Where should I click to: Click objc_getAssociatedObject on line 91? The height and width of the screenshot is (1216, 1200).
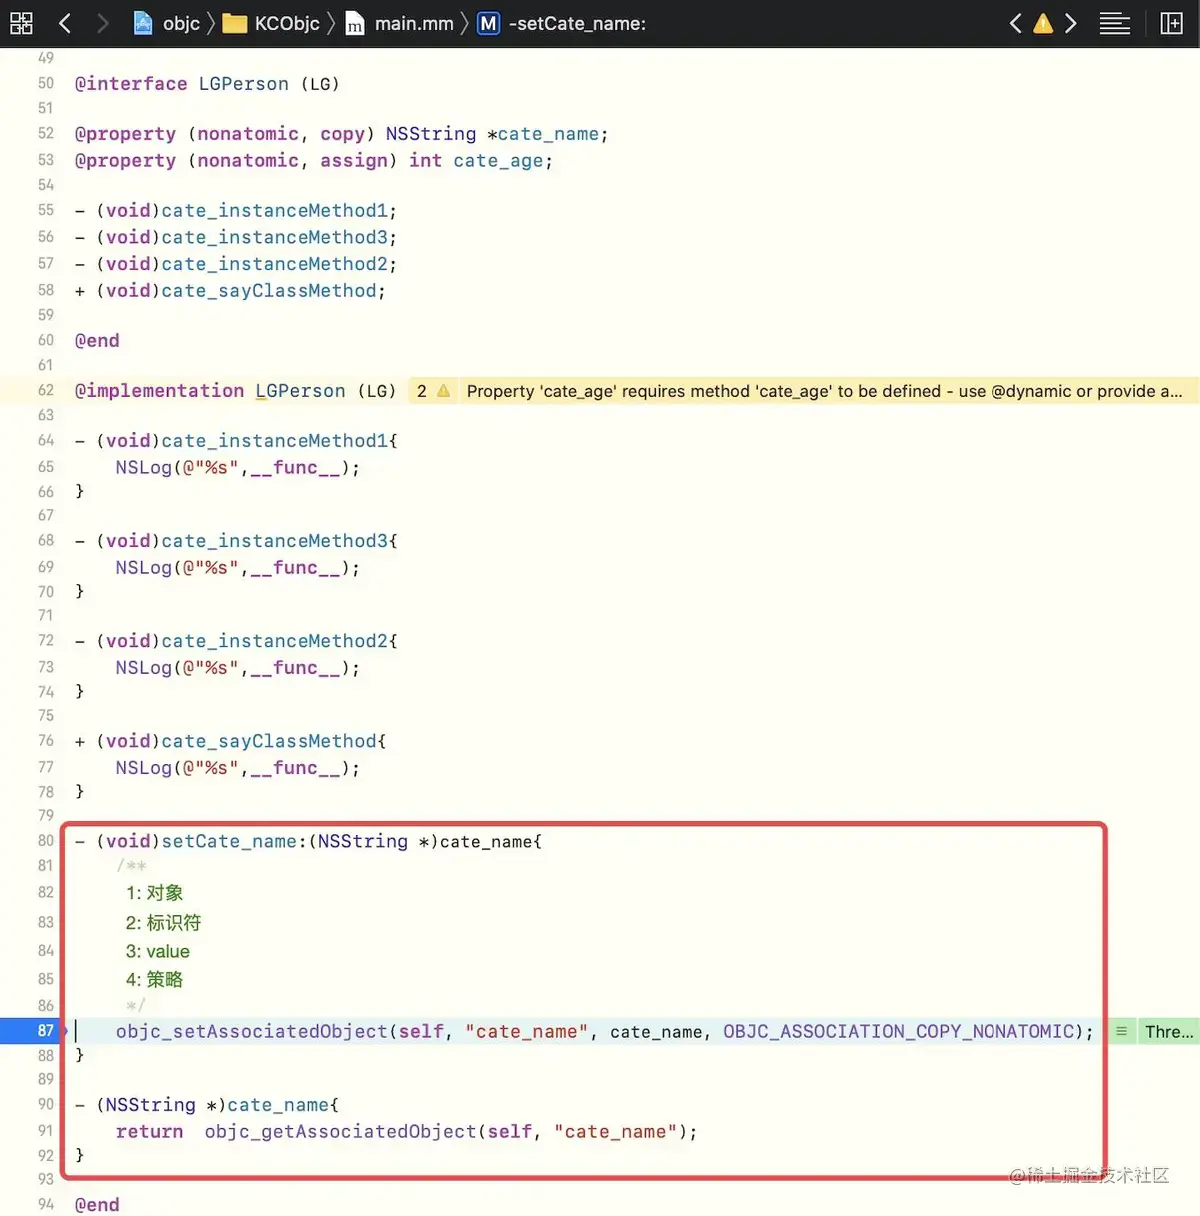point(340,1132)
